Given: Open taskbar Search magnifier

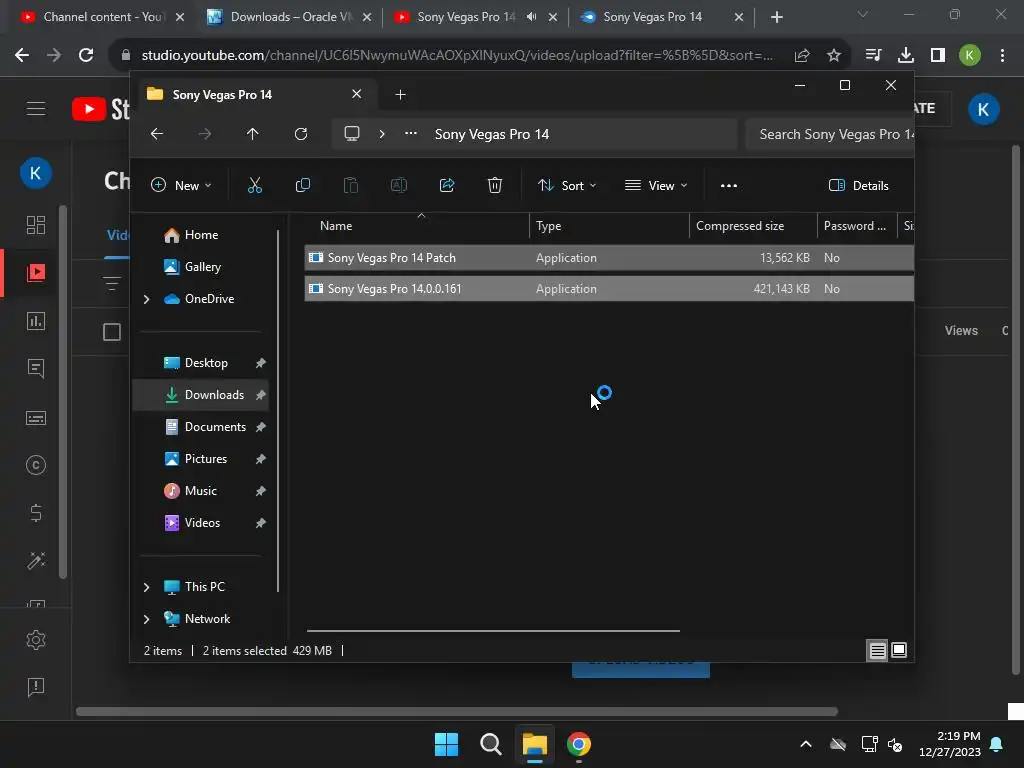Looking at the screenshot, I should [x=490, y=744].
